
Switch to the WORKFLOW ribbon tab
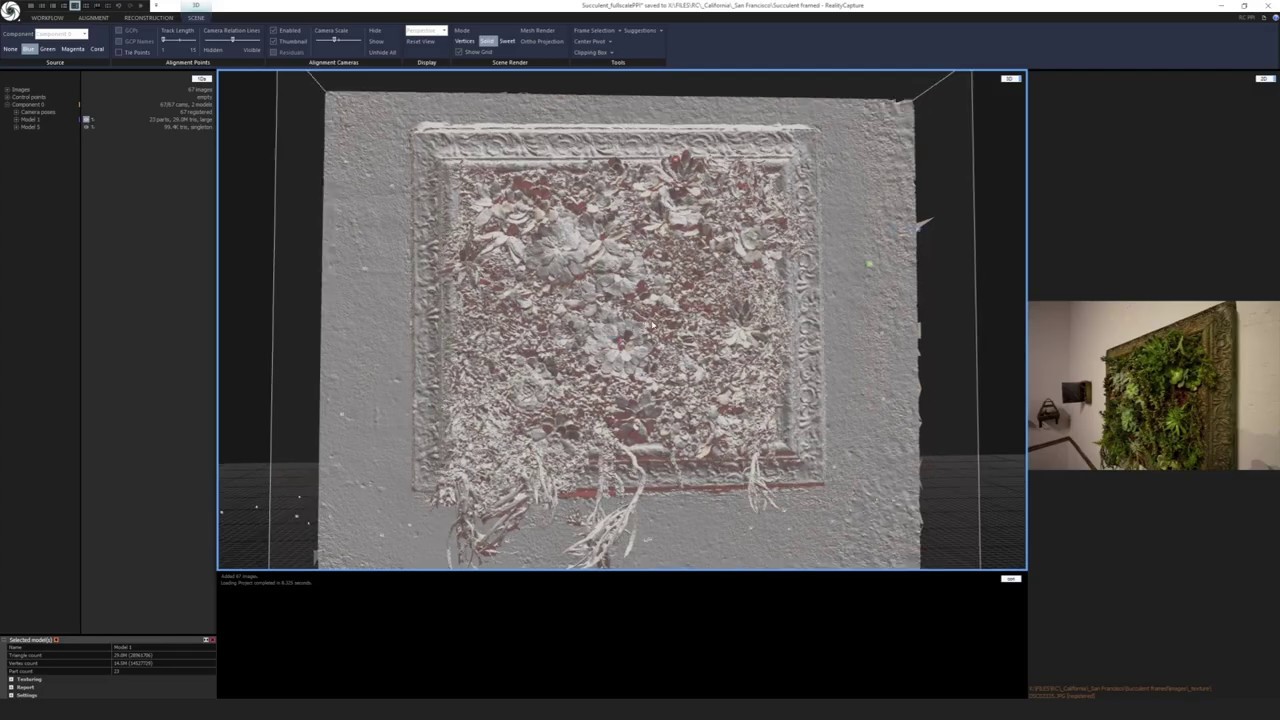(47, 18)
